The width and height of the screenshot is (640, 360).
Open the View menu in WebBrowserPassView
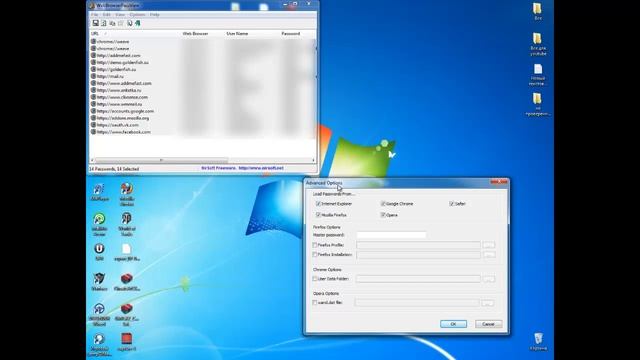pos(120,15)
